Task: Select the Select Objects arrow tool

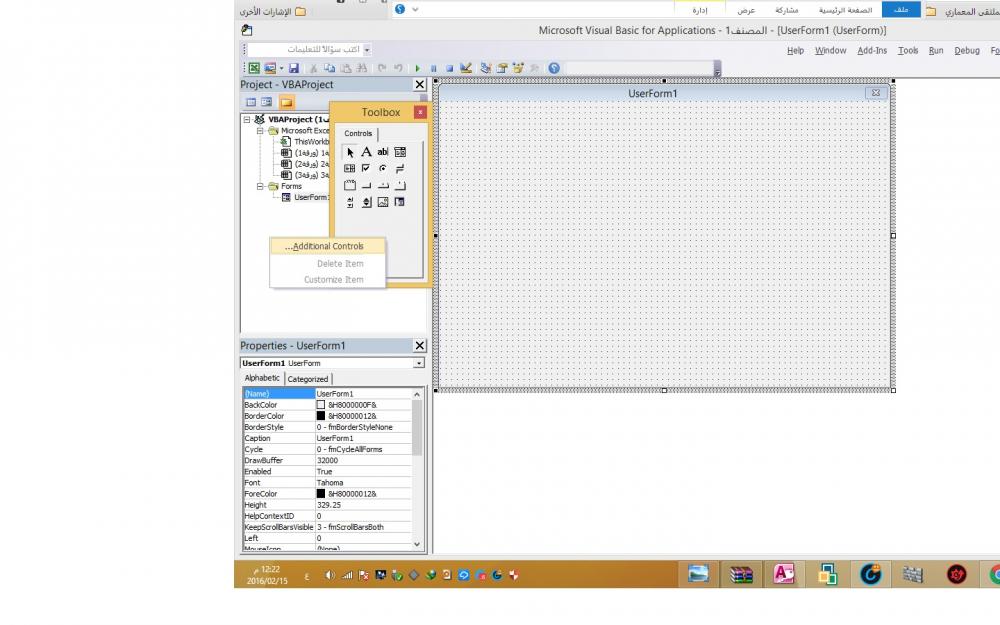Action: pos(349,152)
